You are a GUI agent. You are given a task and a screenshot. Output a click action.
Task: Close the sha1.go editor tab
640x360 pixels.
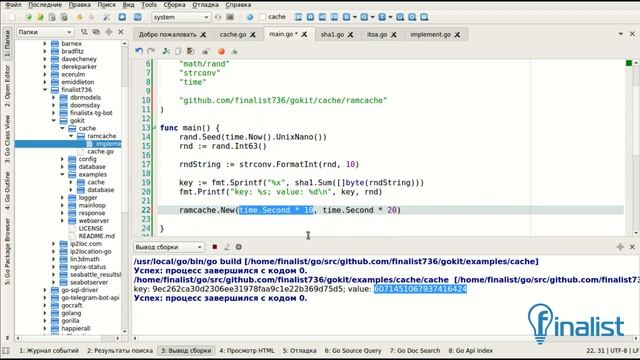350,35
